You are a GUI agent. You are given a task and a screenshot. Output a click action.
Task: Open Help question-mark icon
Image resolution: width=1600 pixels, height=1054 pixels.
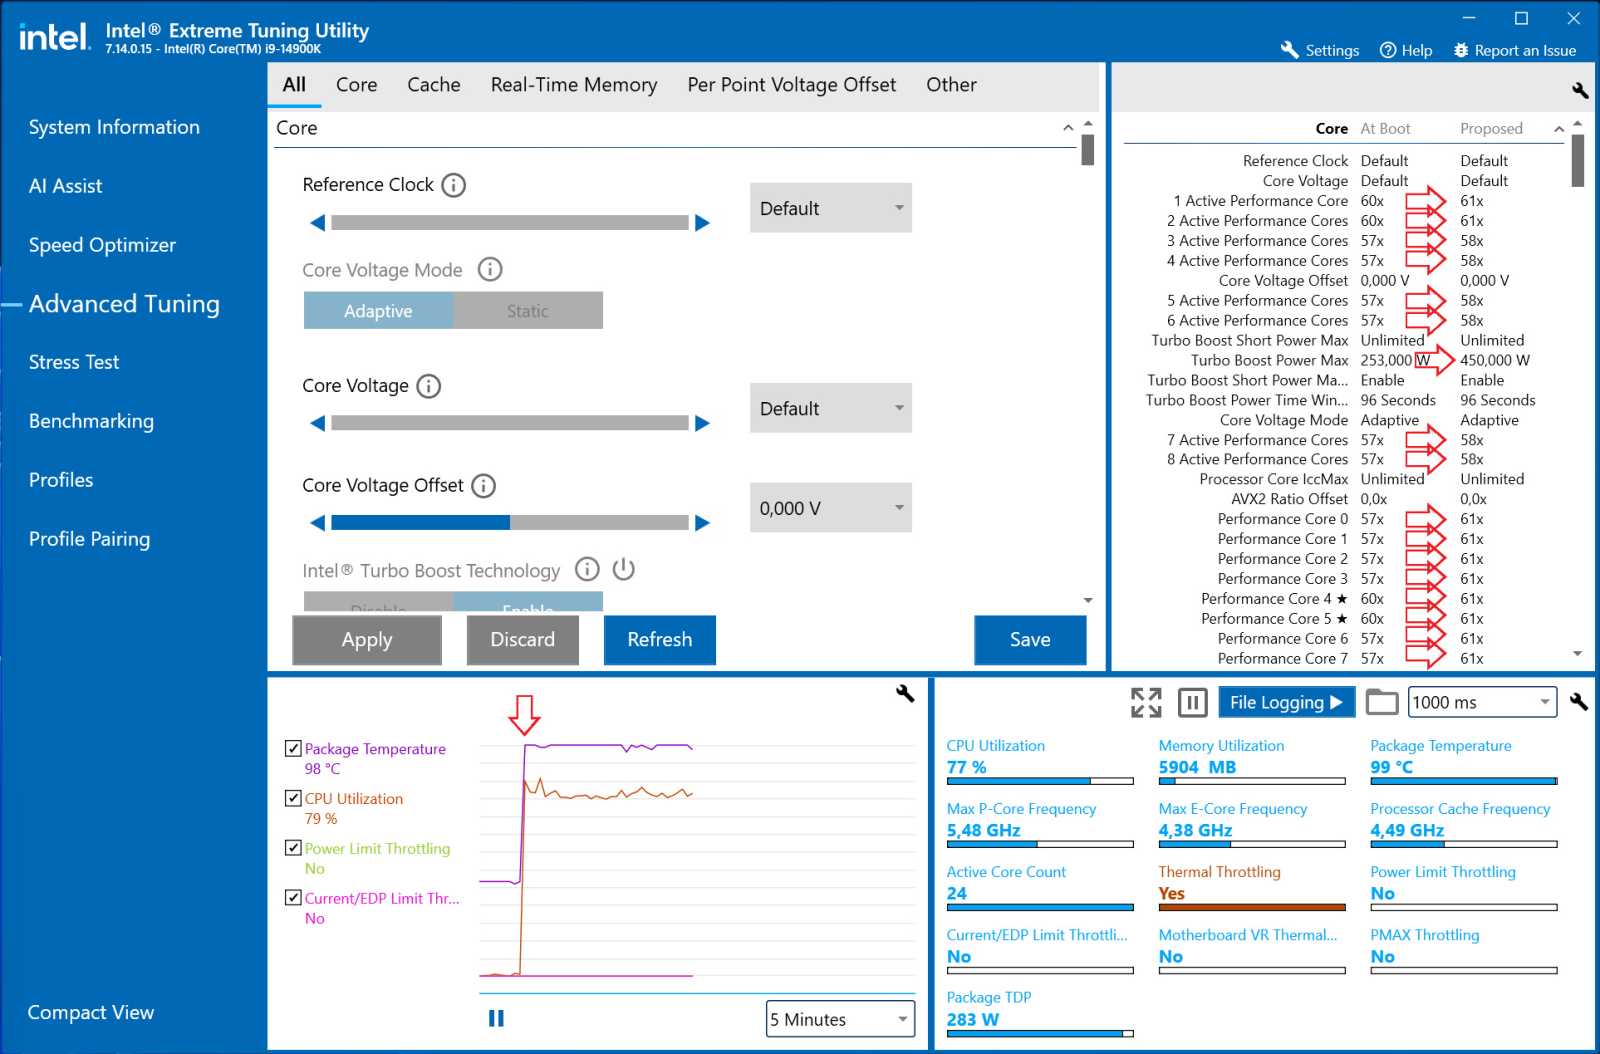[x=1388, y=50]
